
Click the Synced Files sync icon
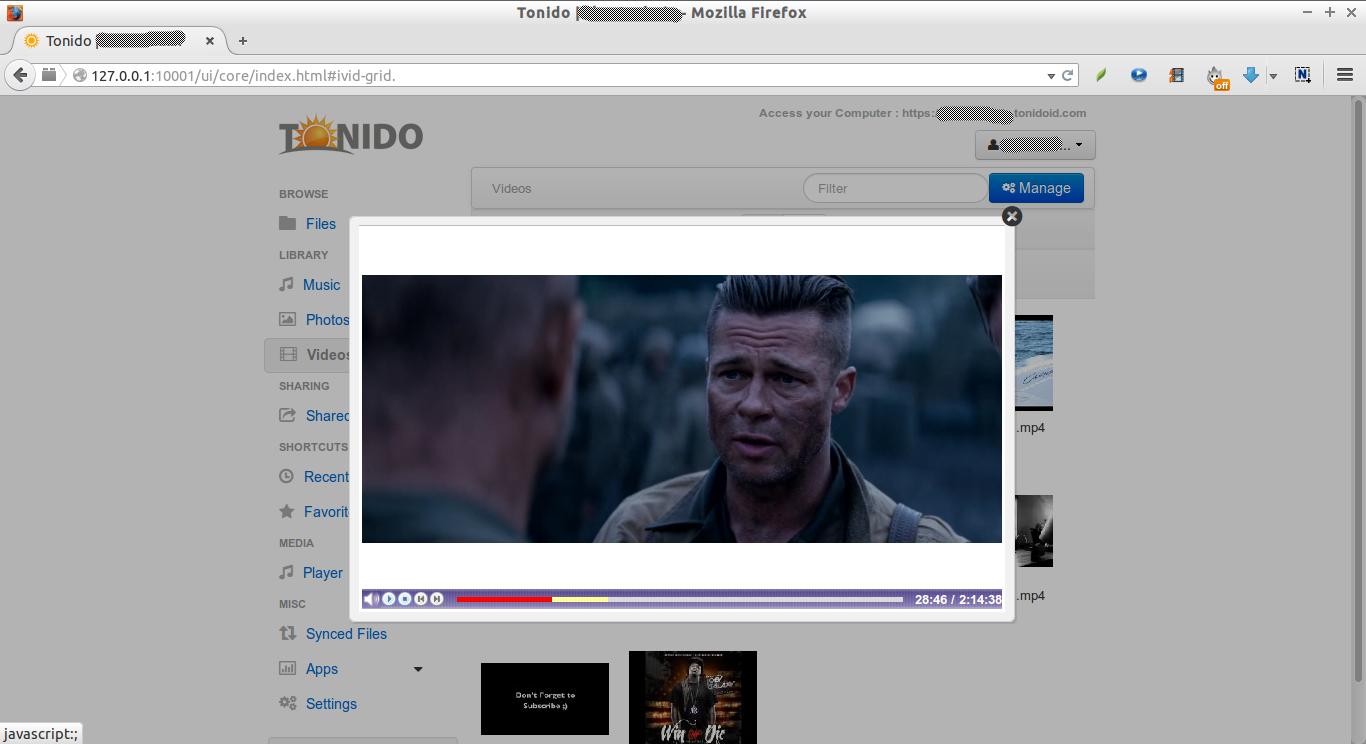tap(287, 633)
